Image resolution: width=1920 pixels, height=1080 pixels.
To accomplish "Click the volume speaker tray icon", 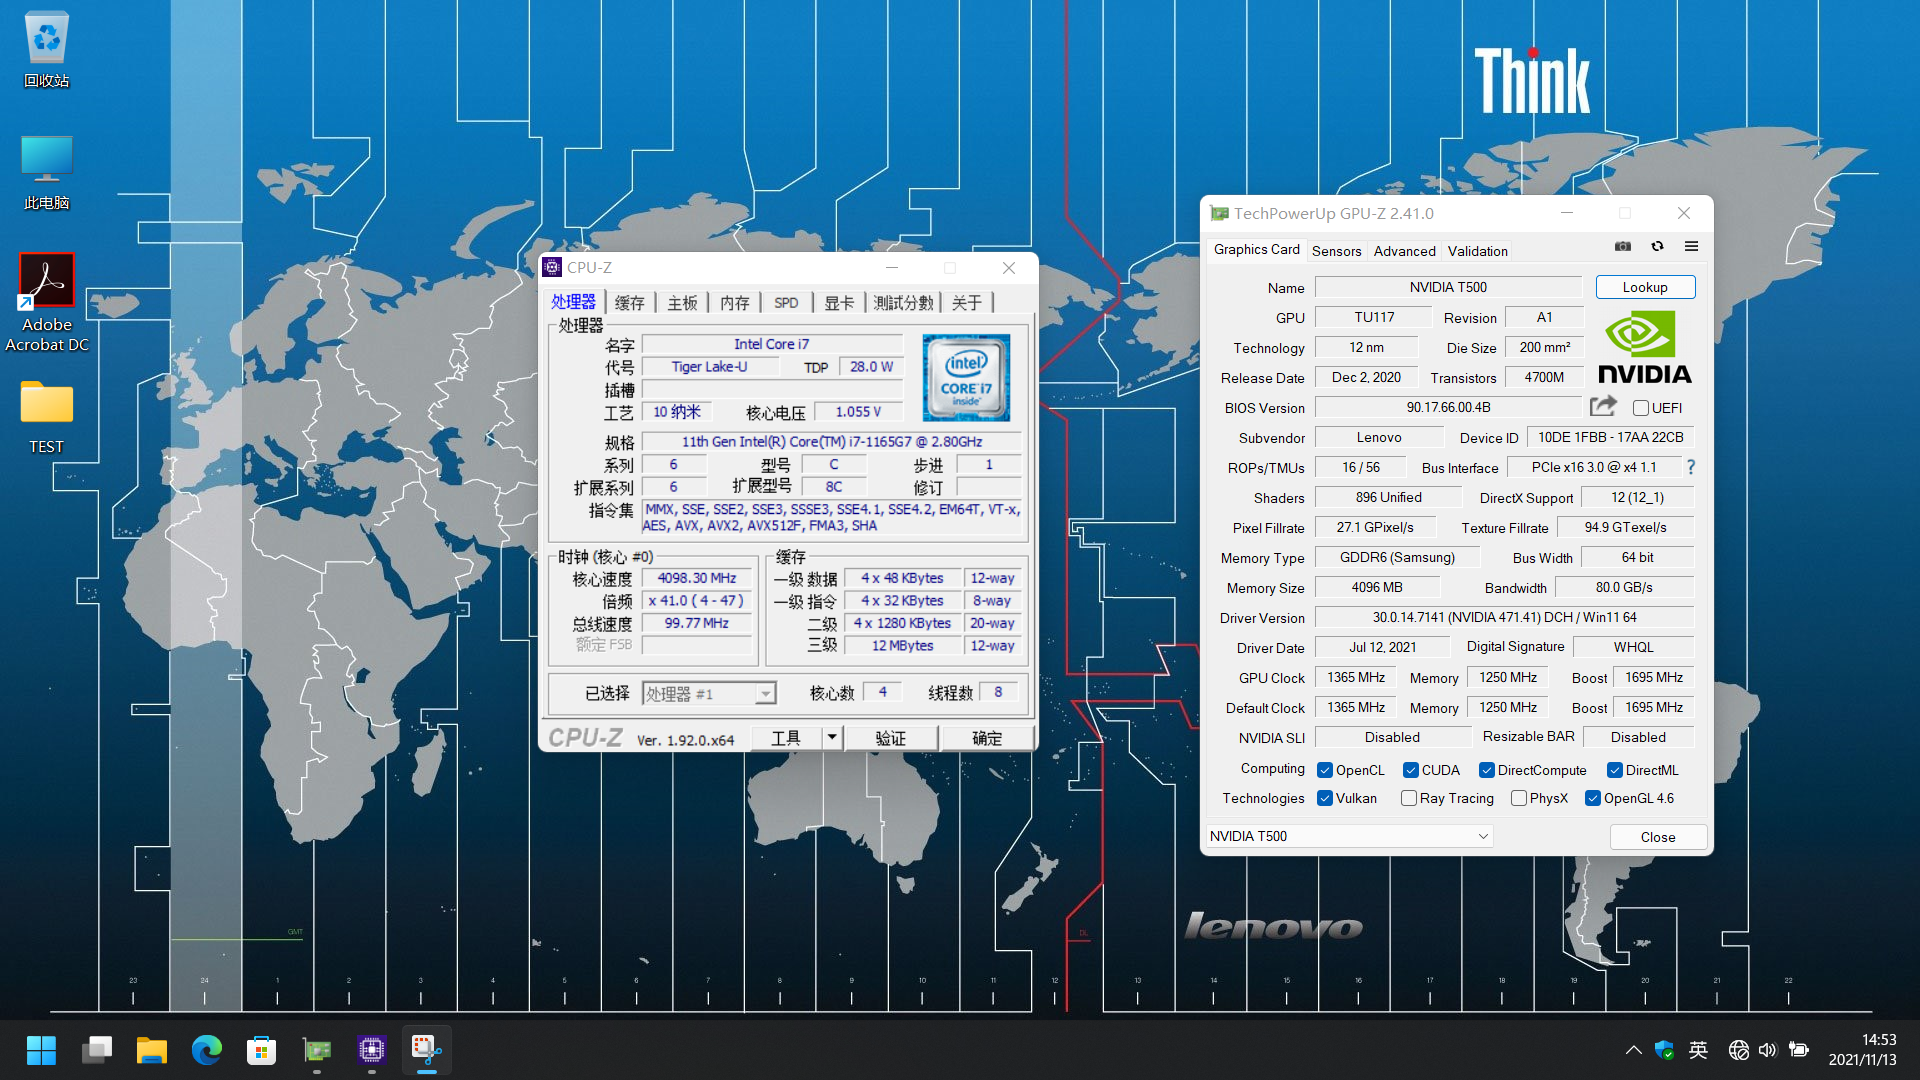I will click(x=1768, y=1050).
